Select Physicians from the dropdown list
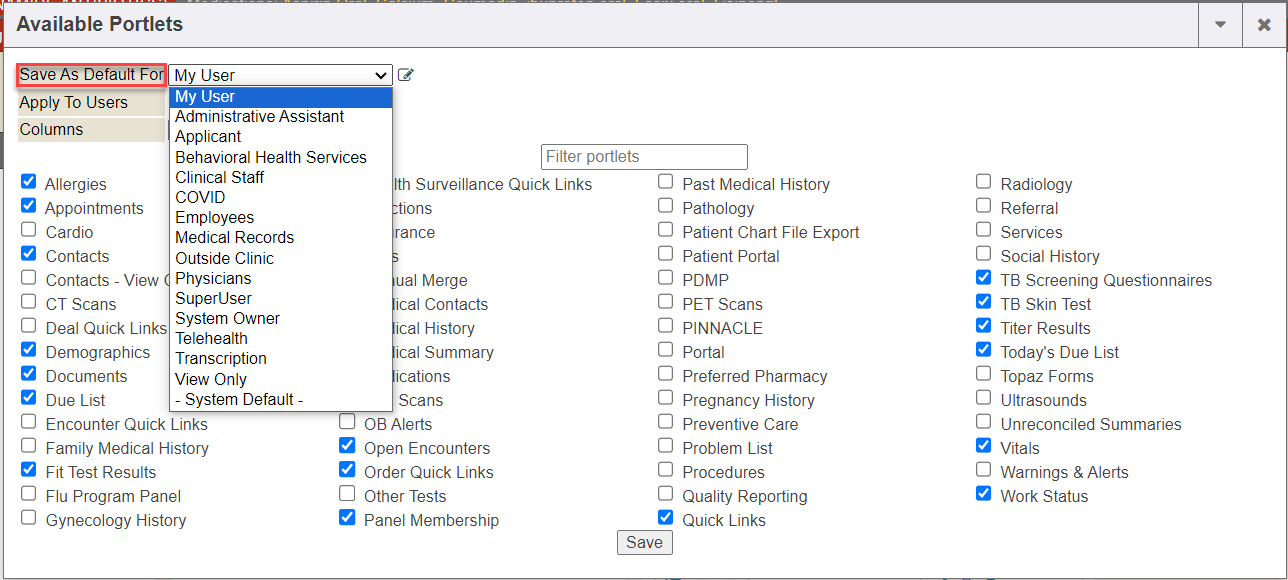 (213, 278)
